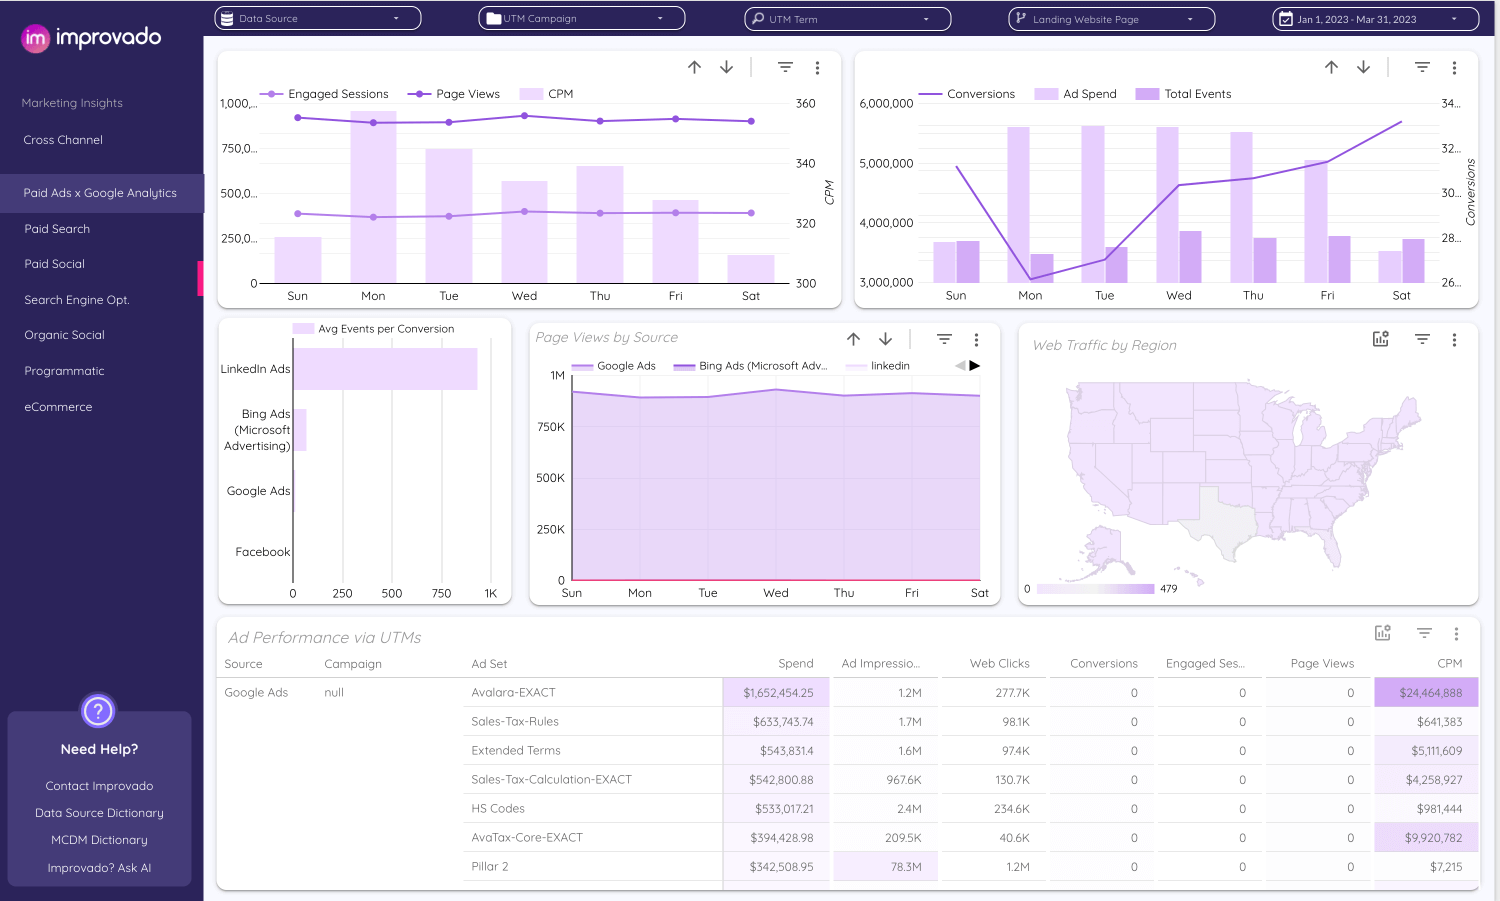Open the Jan 1 - Mar 31 date range picker
Image resolution: width=1500 pixels, height=901 pixels.
click(x=1374, y=18)
